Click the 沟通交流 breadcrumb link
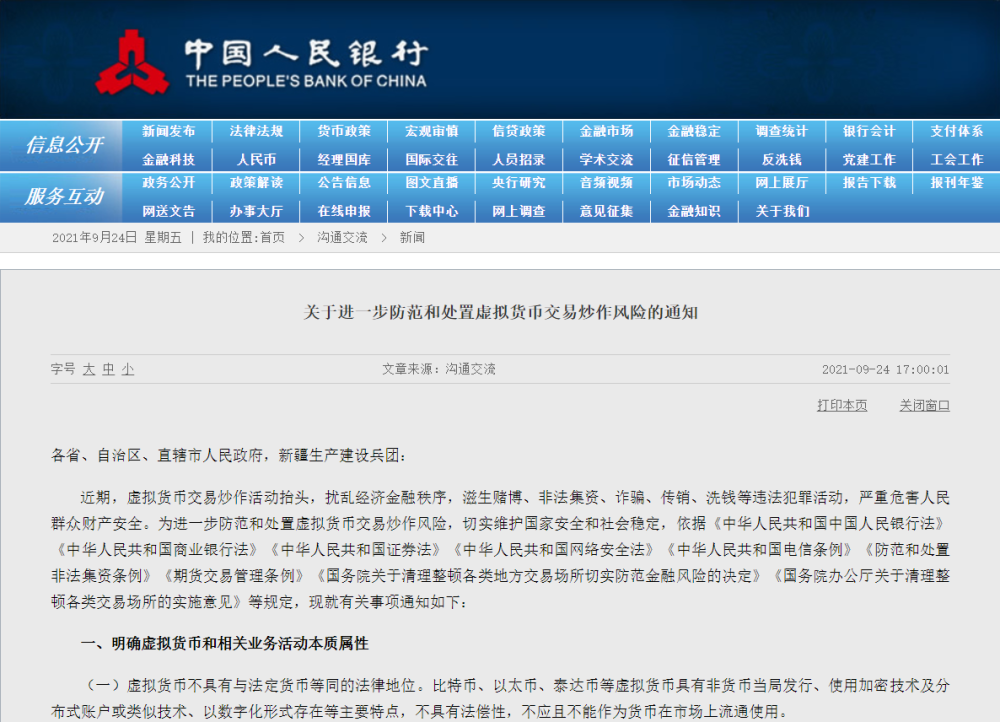This screenshot has height=722, width=1000. [x=342, y=238]
